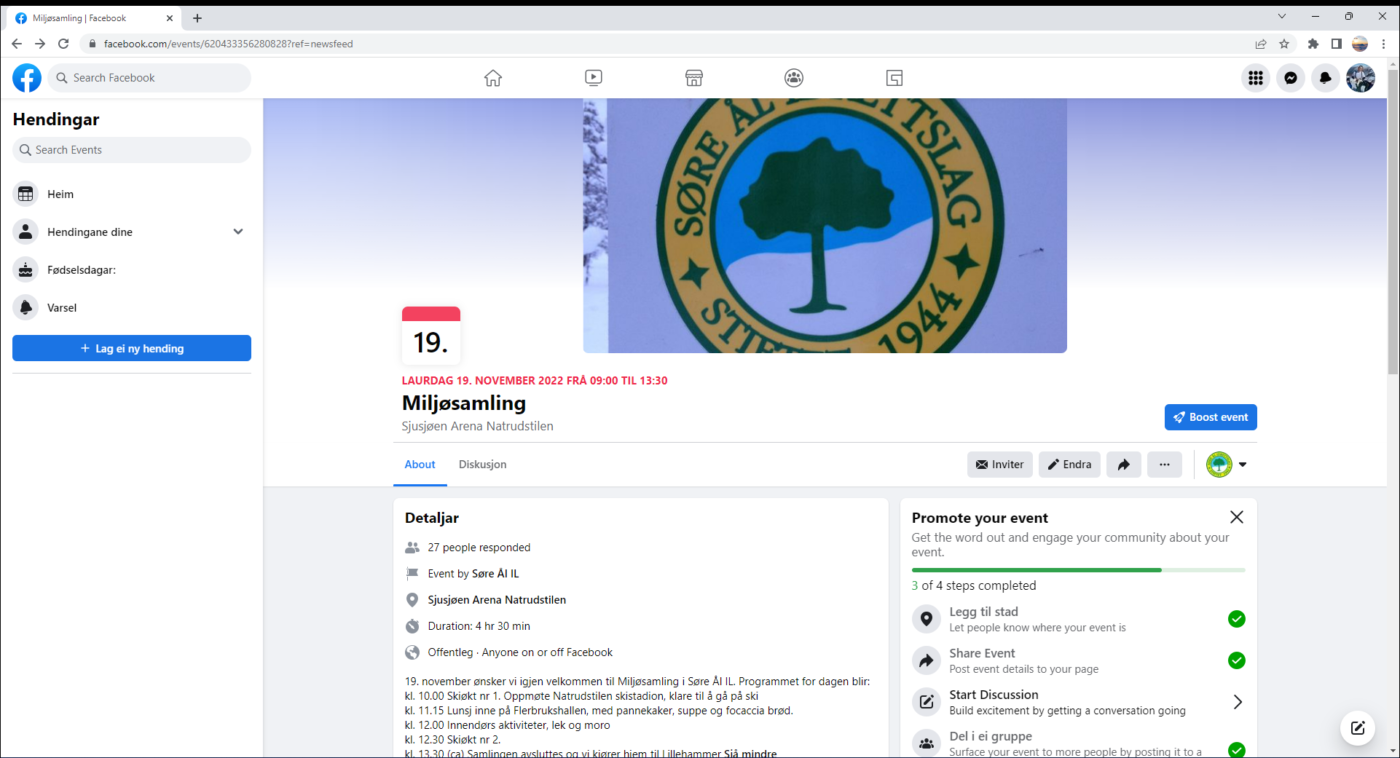Bookmark this page with the star icon
Image resolution: width=1400 pixels, height=758 pixels.
tap(1284, 44)
